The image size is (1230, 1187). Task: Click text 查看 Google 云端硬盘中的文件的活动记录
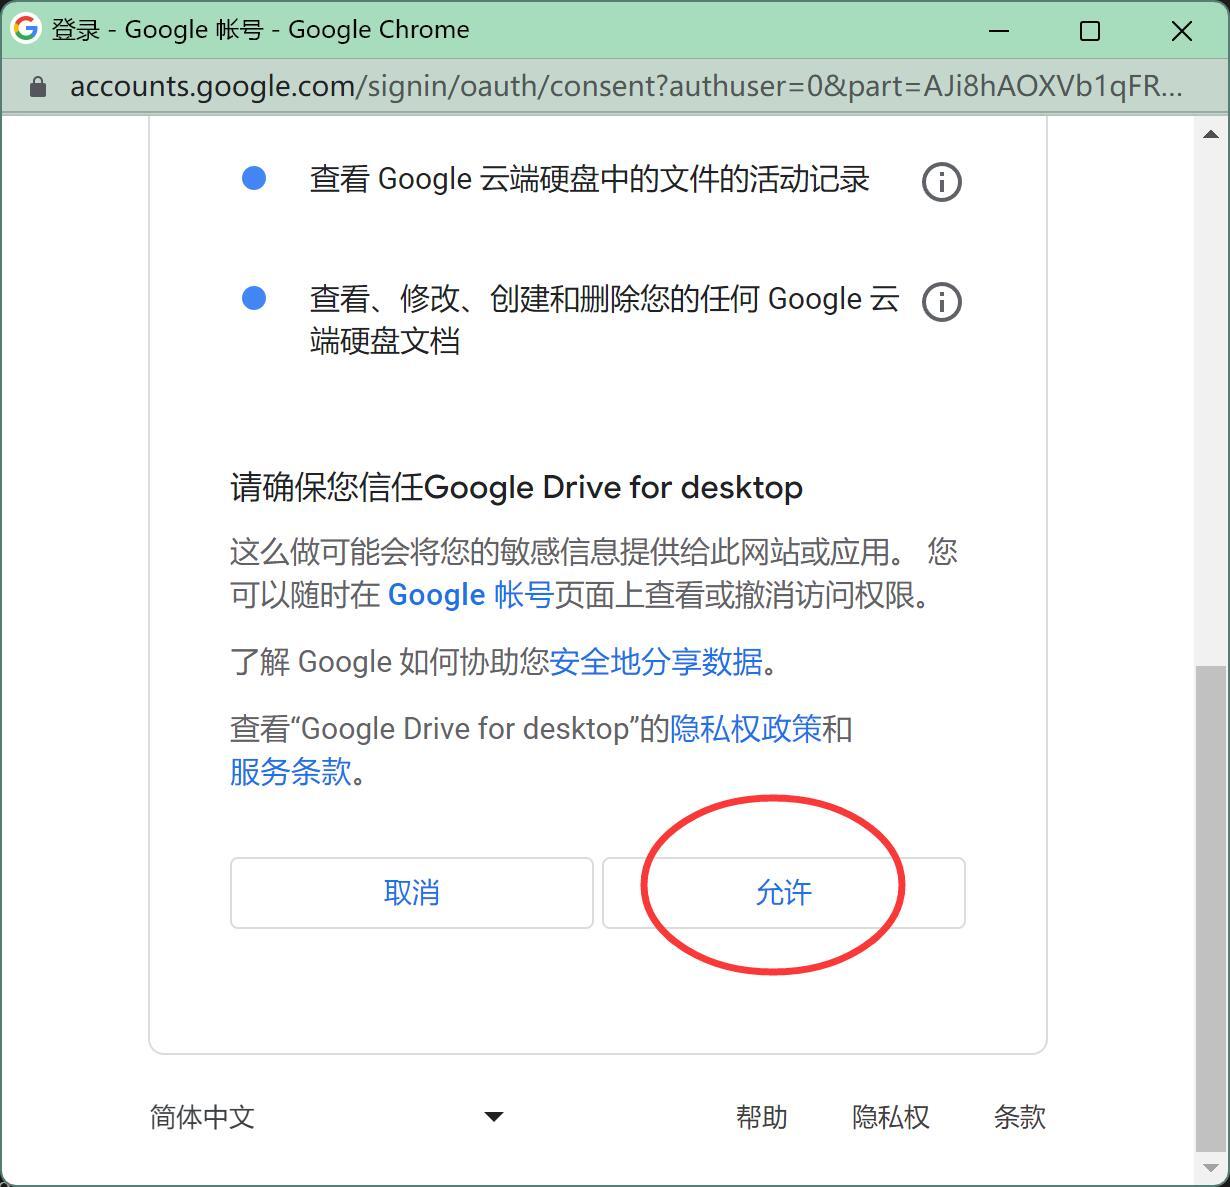(590, 180)
